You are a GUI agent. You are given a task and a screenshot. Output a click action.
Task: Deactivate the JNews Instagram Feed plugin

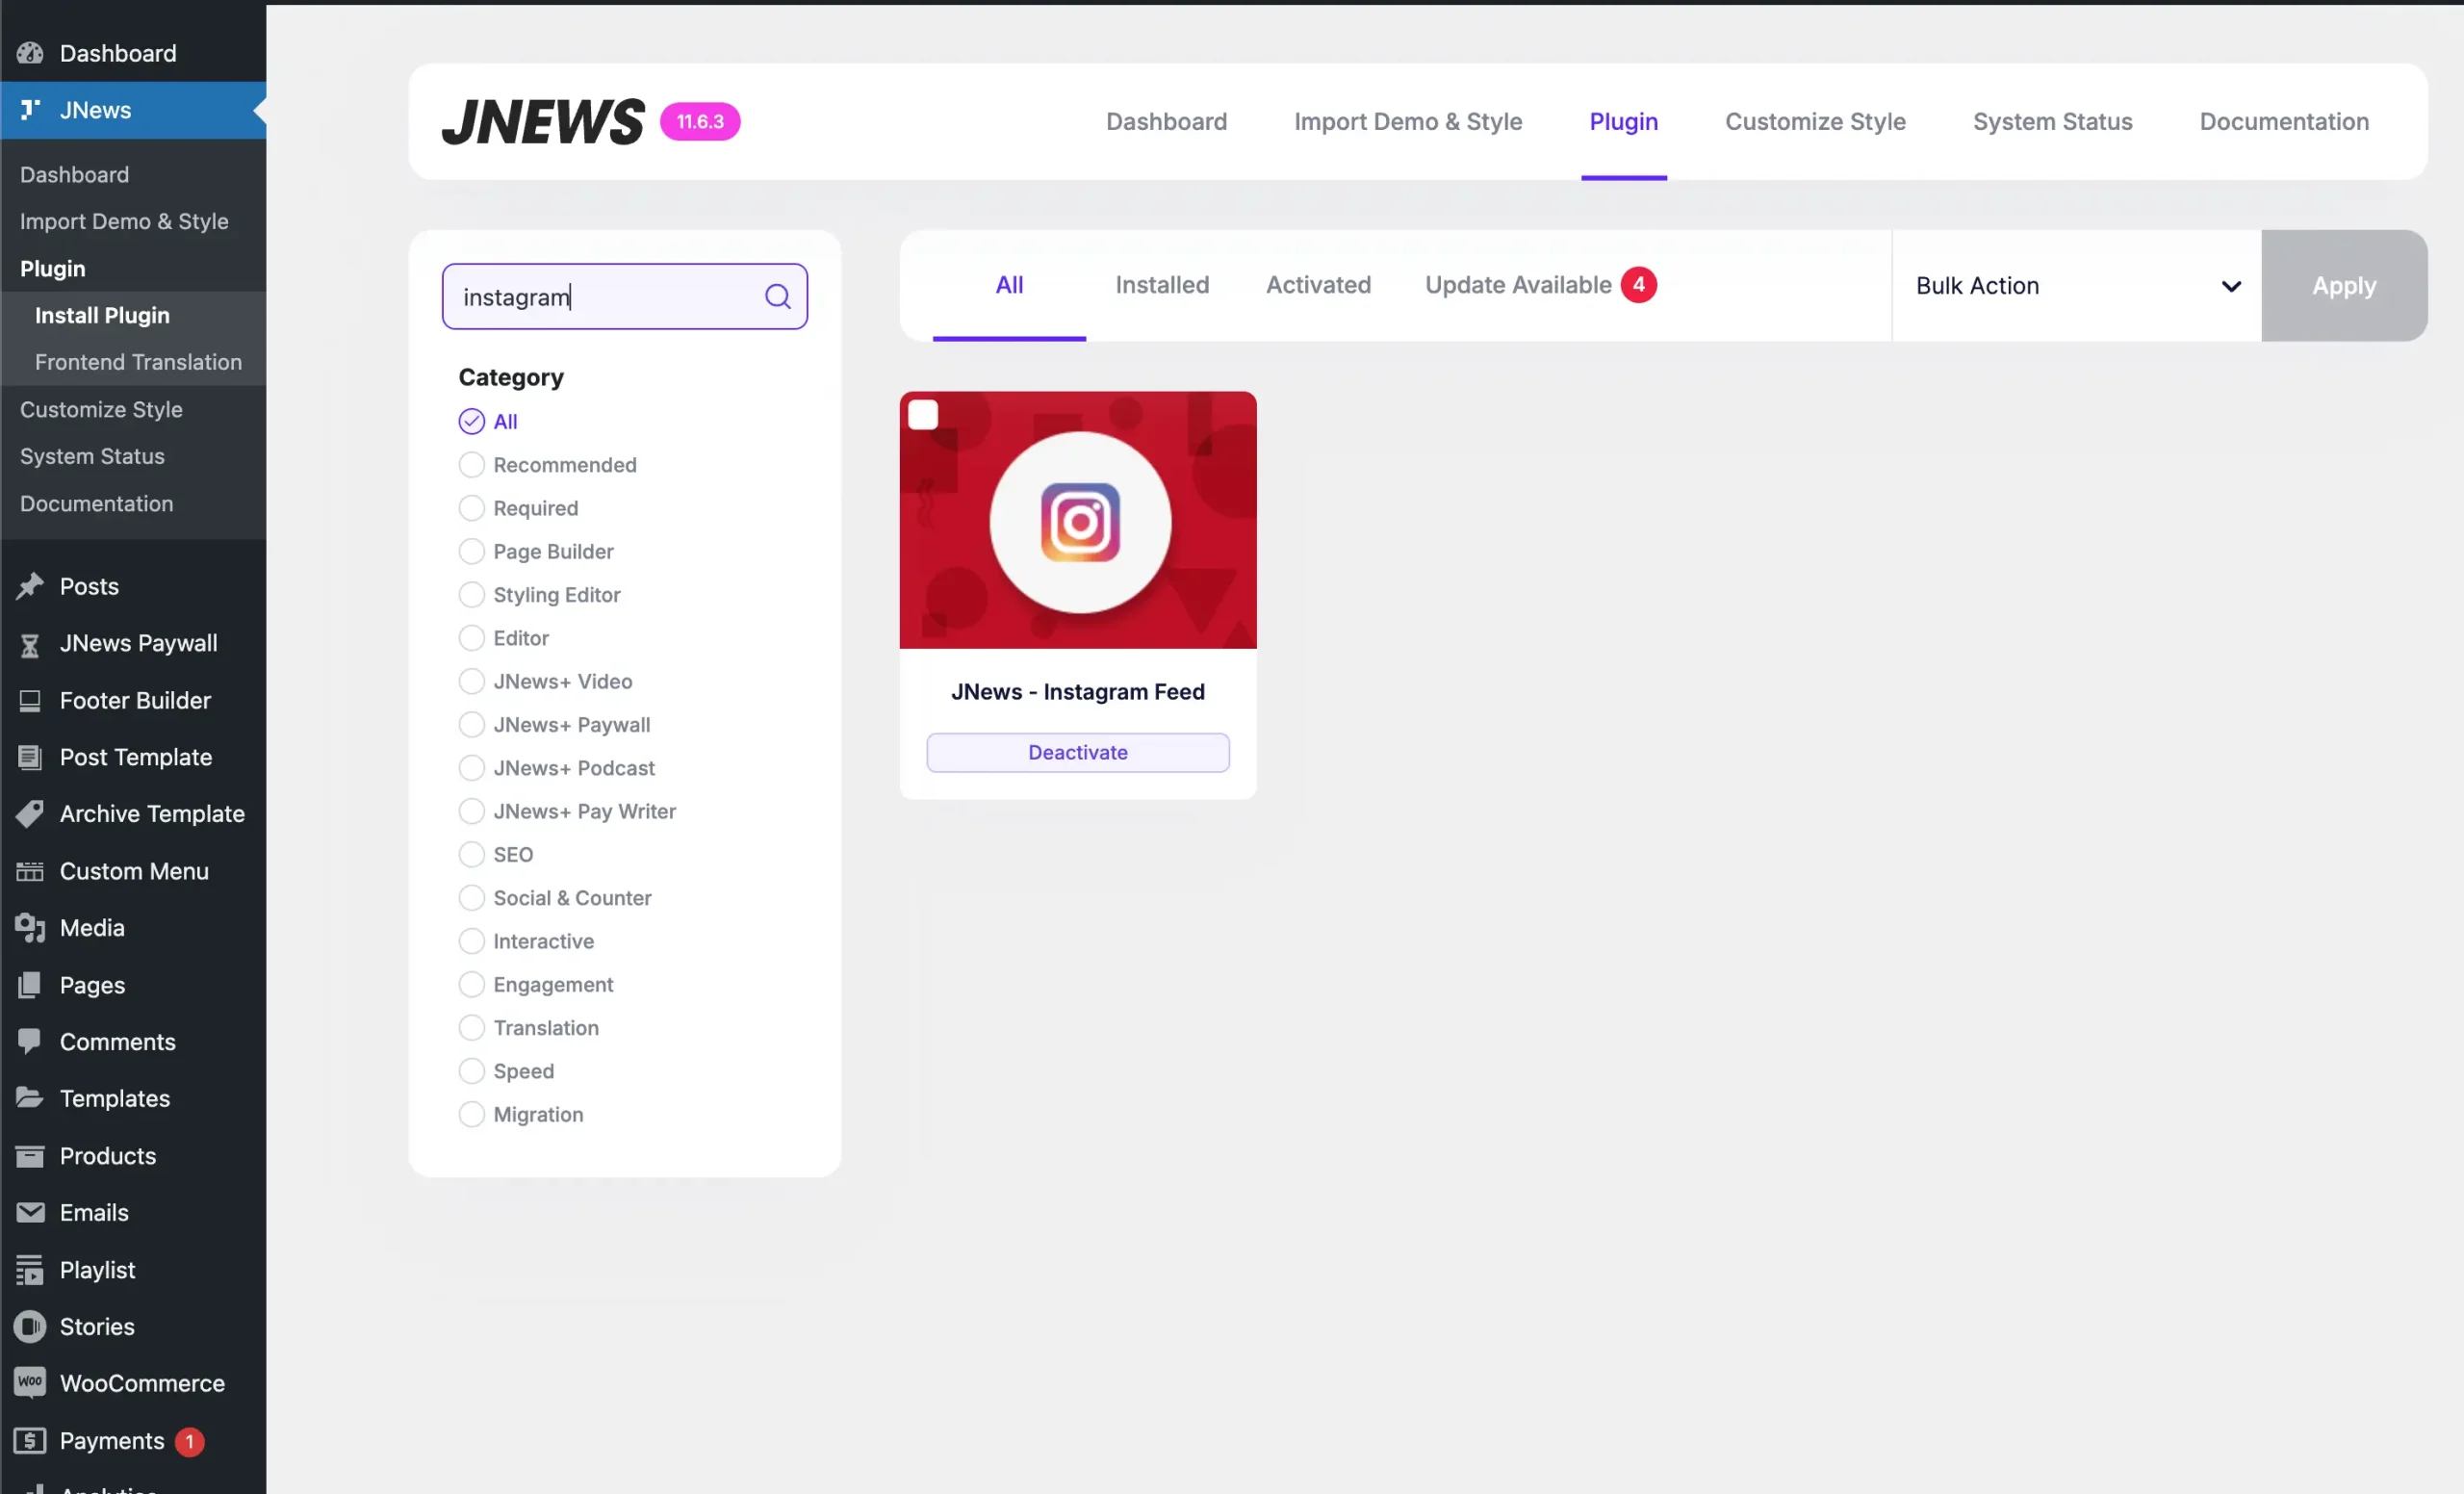tap(1077, 752)
